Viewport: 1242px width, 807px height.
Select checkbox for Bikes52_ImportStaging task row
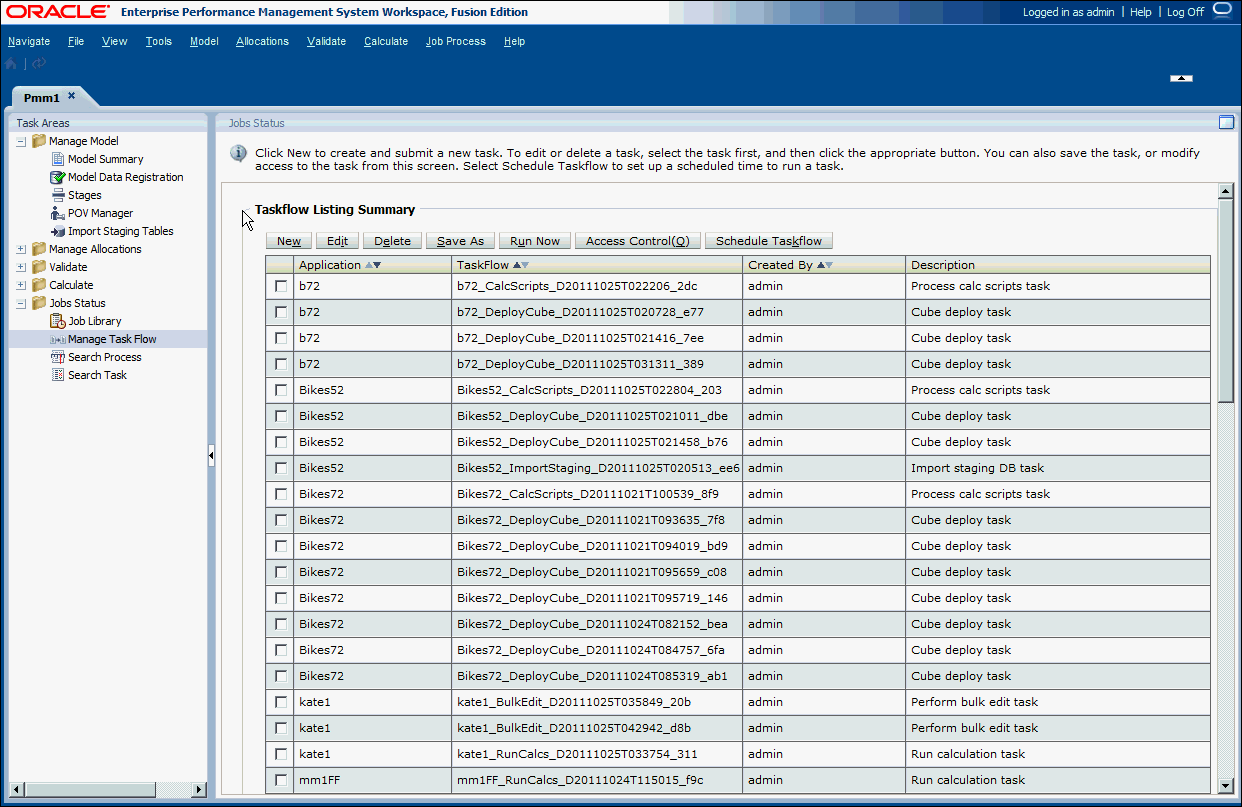click(281, 468)
